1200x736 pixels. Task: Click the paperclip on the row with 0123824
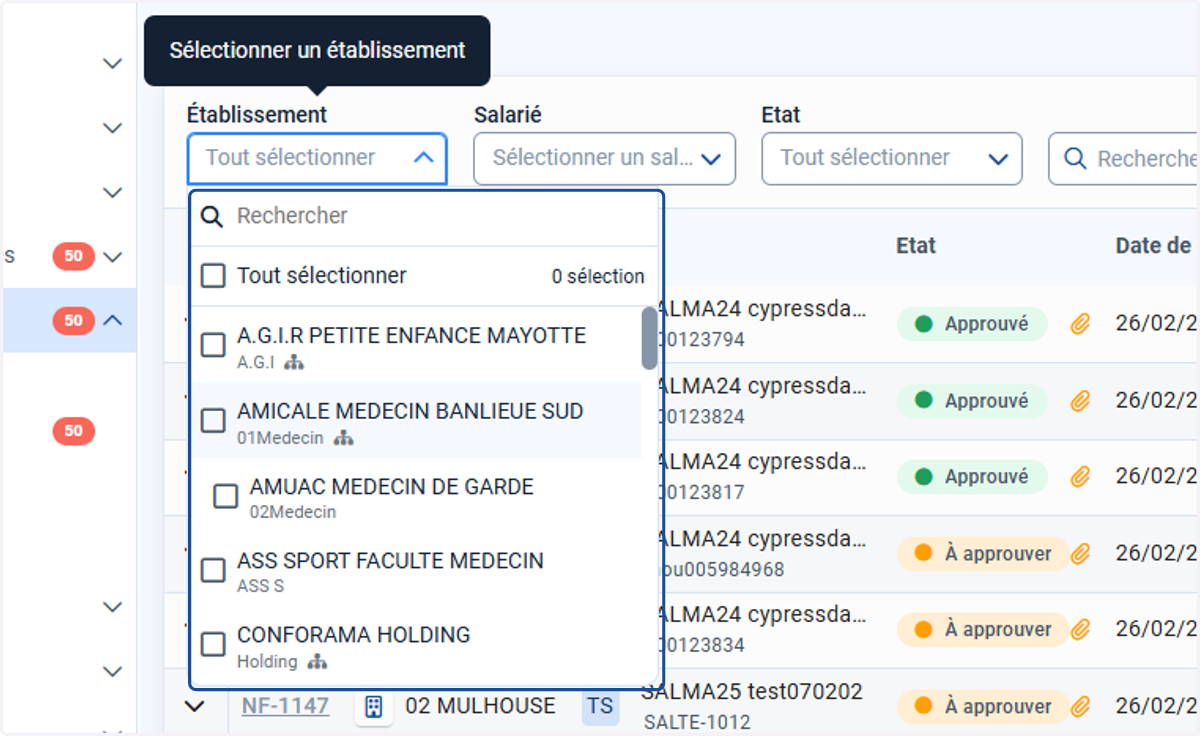click(1080, 401)
